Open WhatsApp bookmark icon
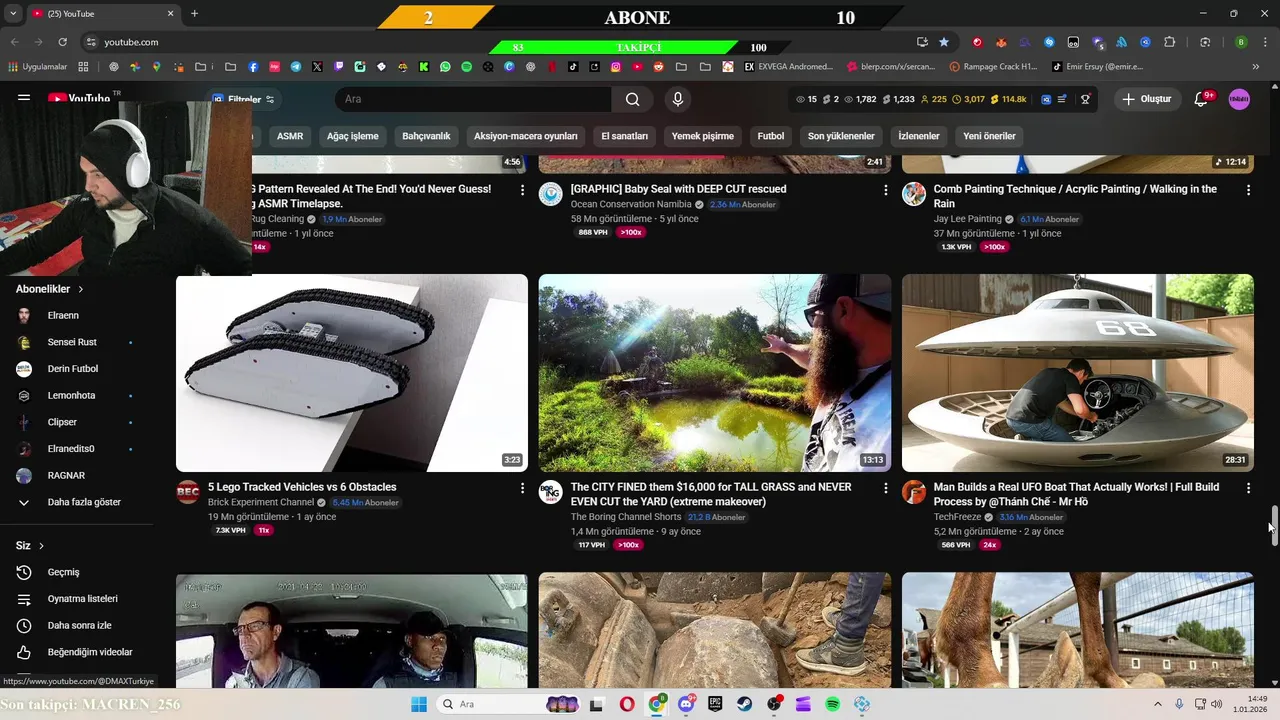The image size is (1280, 720). point(445,67)
